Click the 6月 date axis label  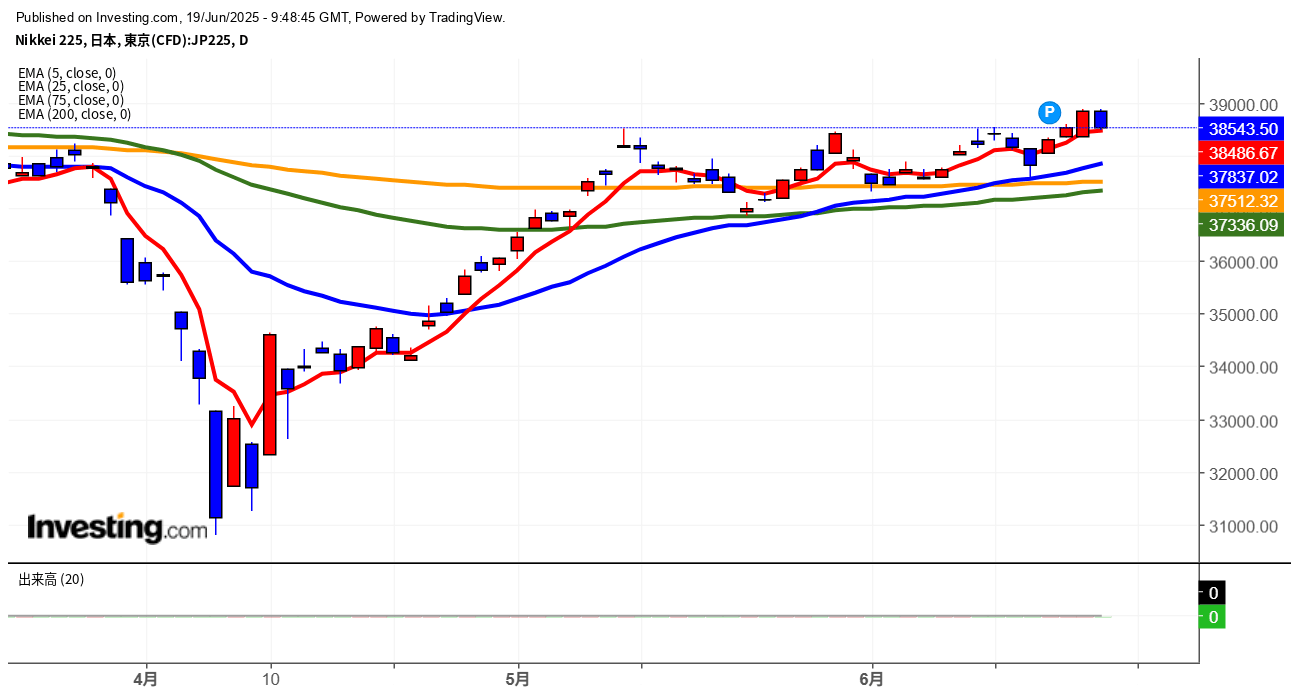click(x=872, y=679)
